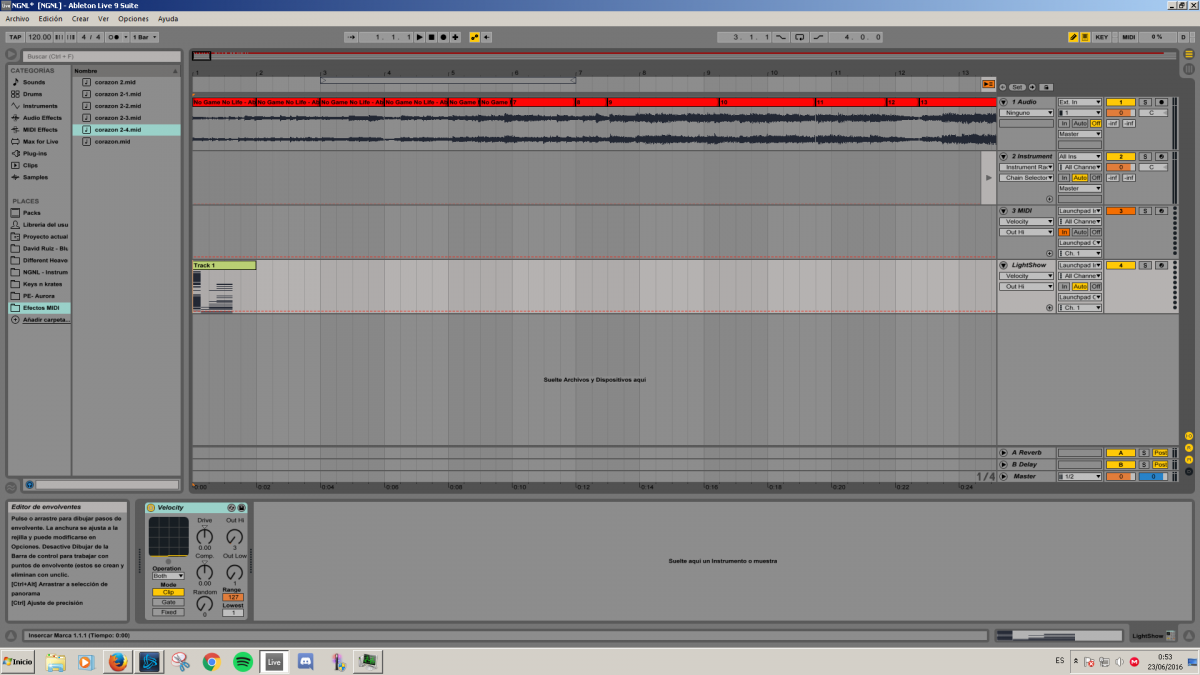
Task: Select Sounds category in browser
Action: pos(35,82)
